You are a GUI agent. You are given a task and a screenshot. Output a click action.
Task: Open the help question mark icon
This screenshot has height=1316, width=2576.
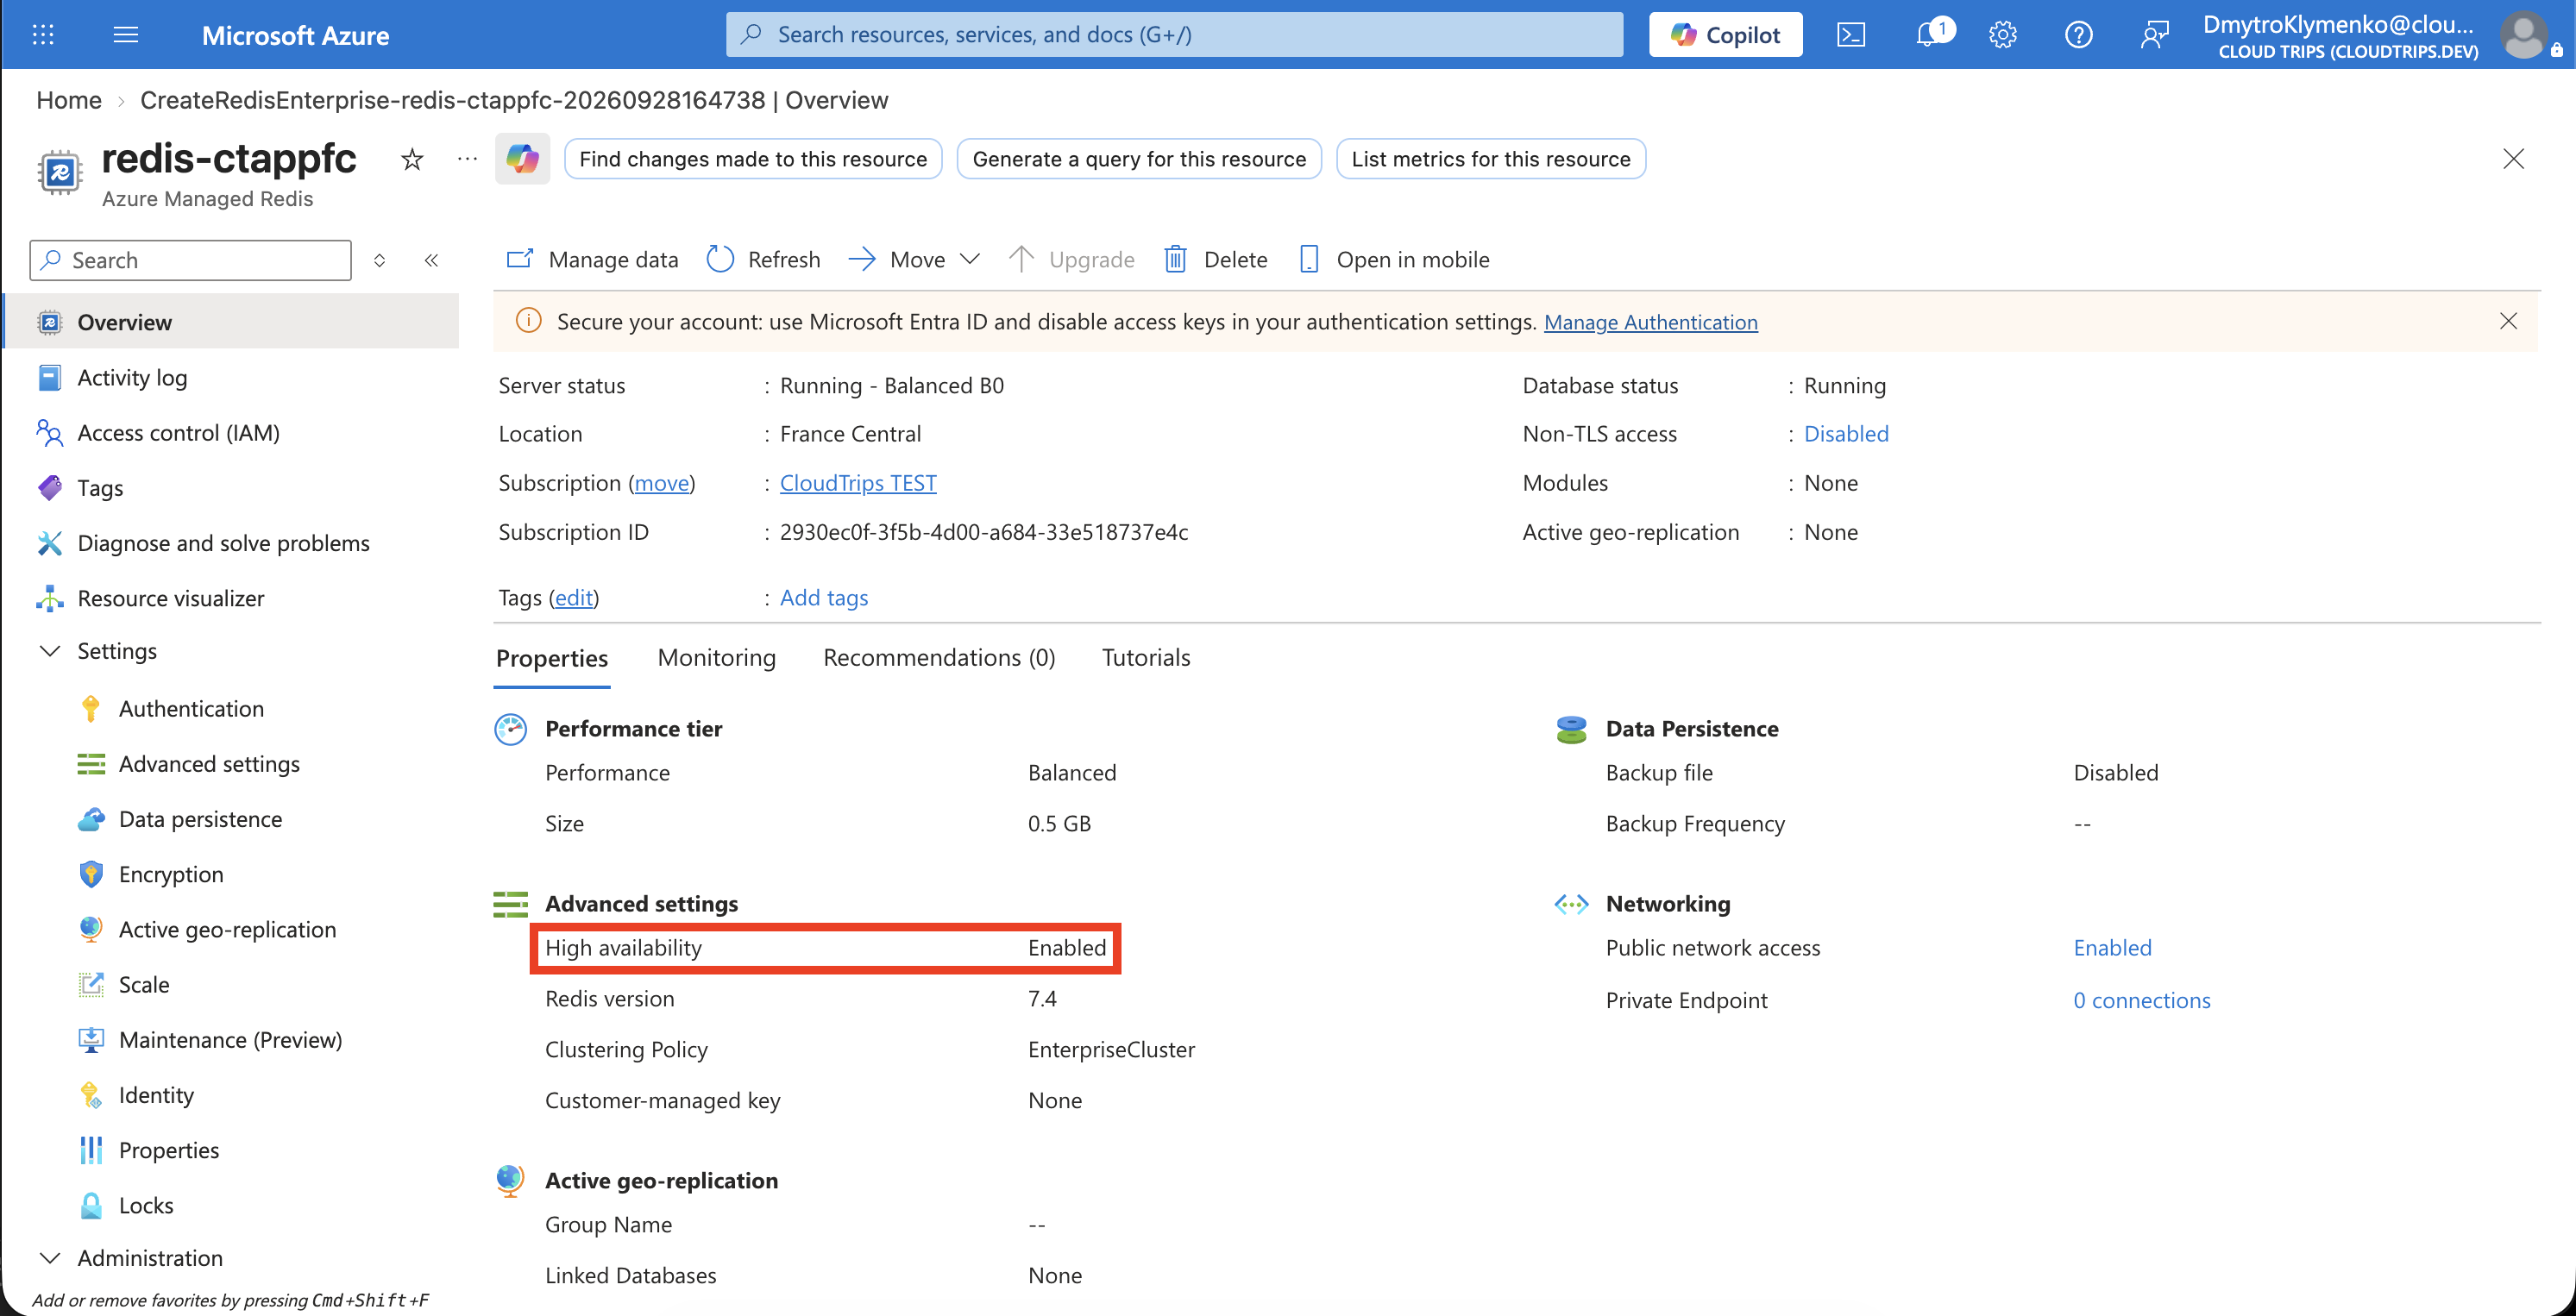(2078, 35)
